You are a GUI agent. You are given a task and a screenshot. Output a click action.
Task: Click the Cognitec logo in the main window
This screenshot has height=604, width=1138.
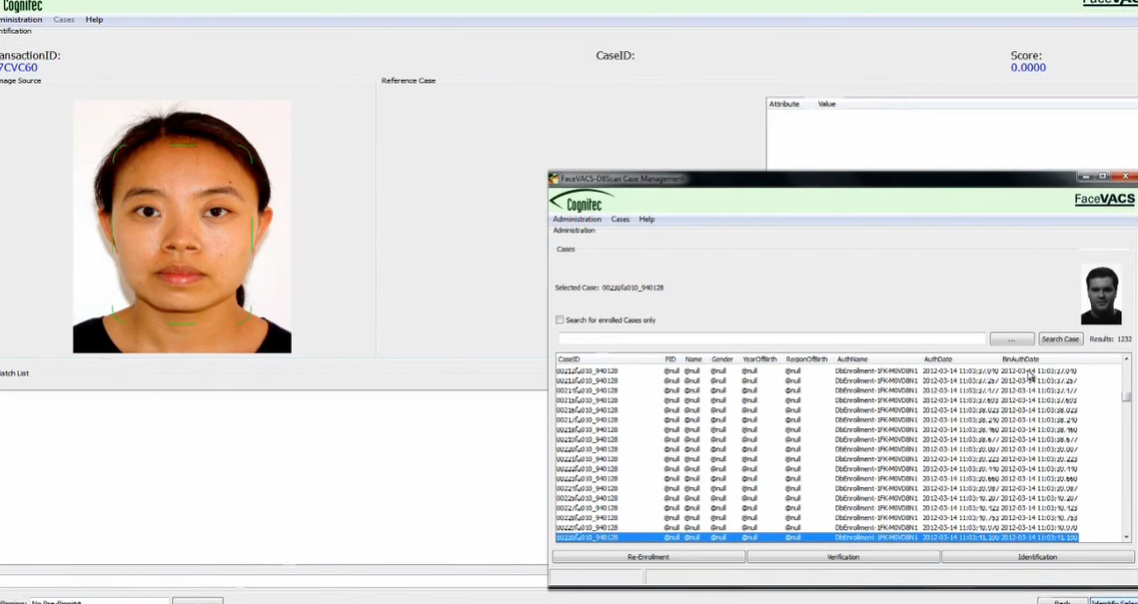(22, 5)
